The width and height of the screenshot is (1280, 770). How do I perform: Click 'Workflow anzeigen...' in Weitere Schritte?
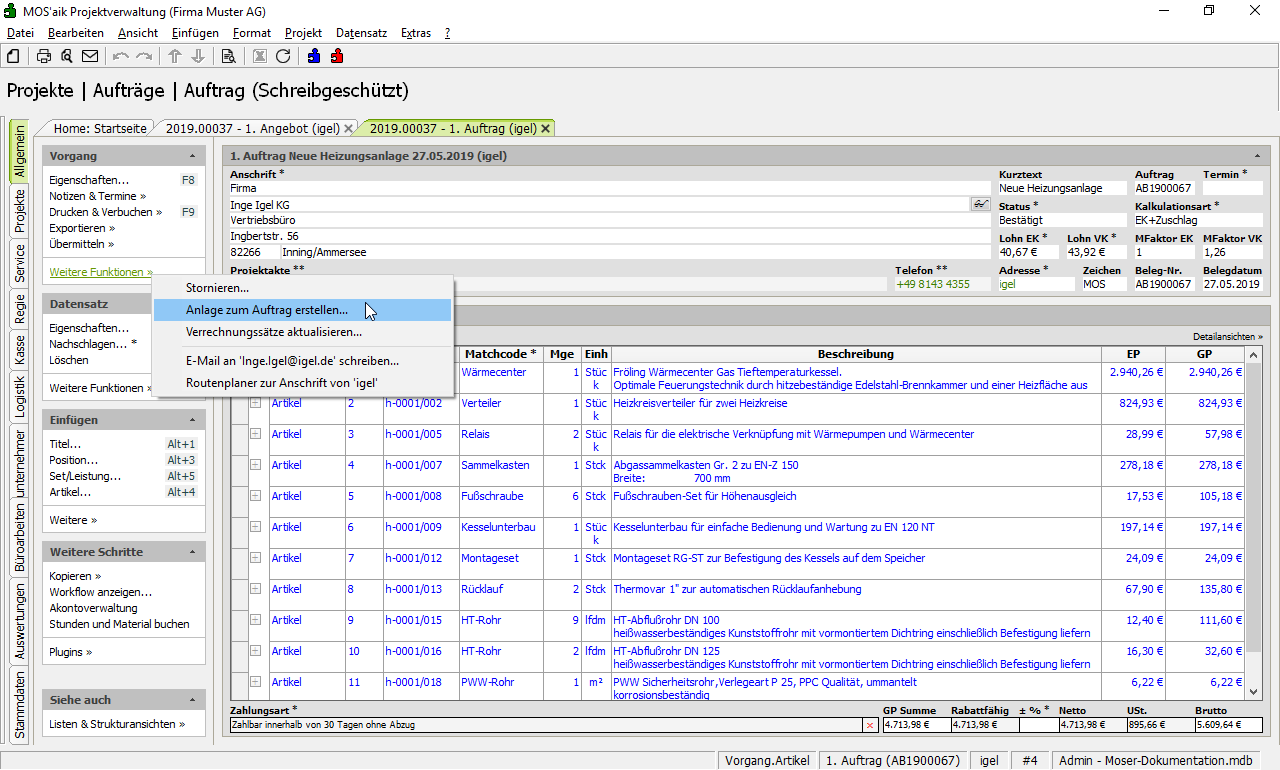(x=100, y=592)
